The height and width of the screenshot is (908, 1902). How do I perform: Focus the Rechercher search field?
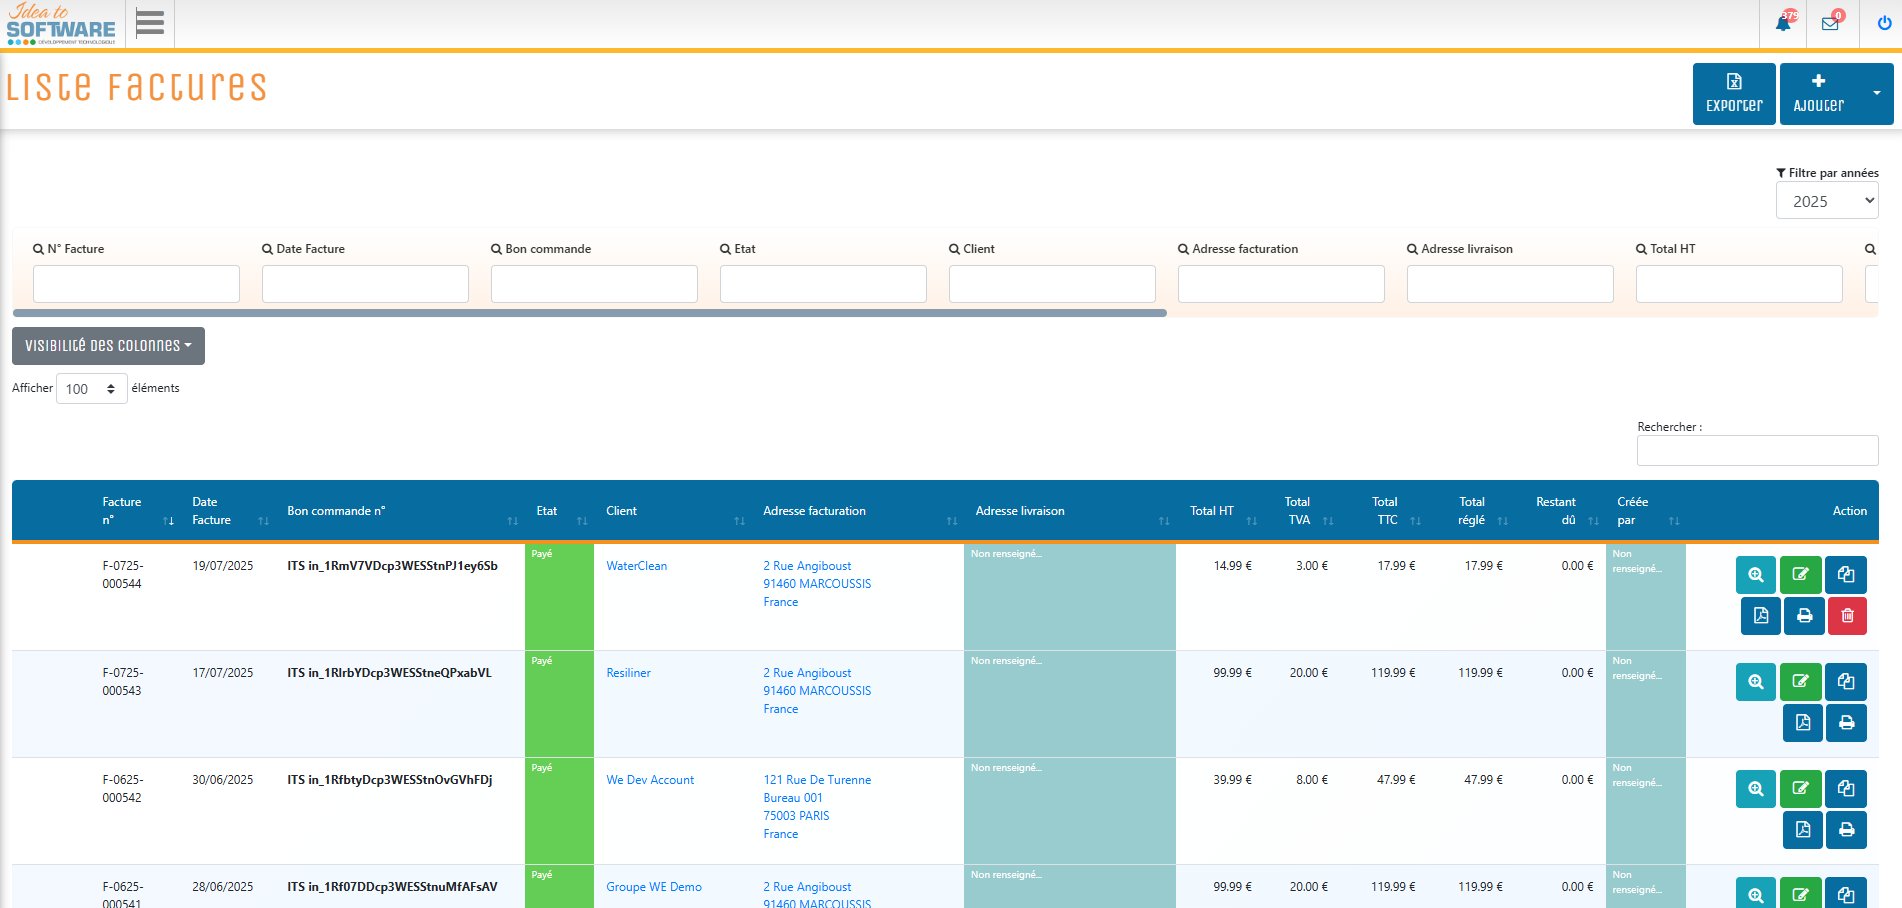click(1757, 450)
